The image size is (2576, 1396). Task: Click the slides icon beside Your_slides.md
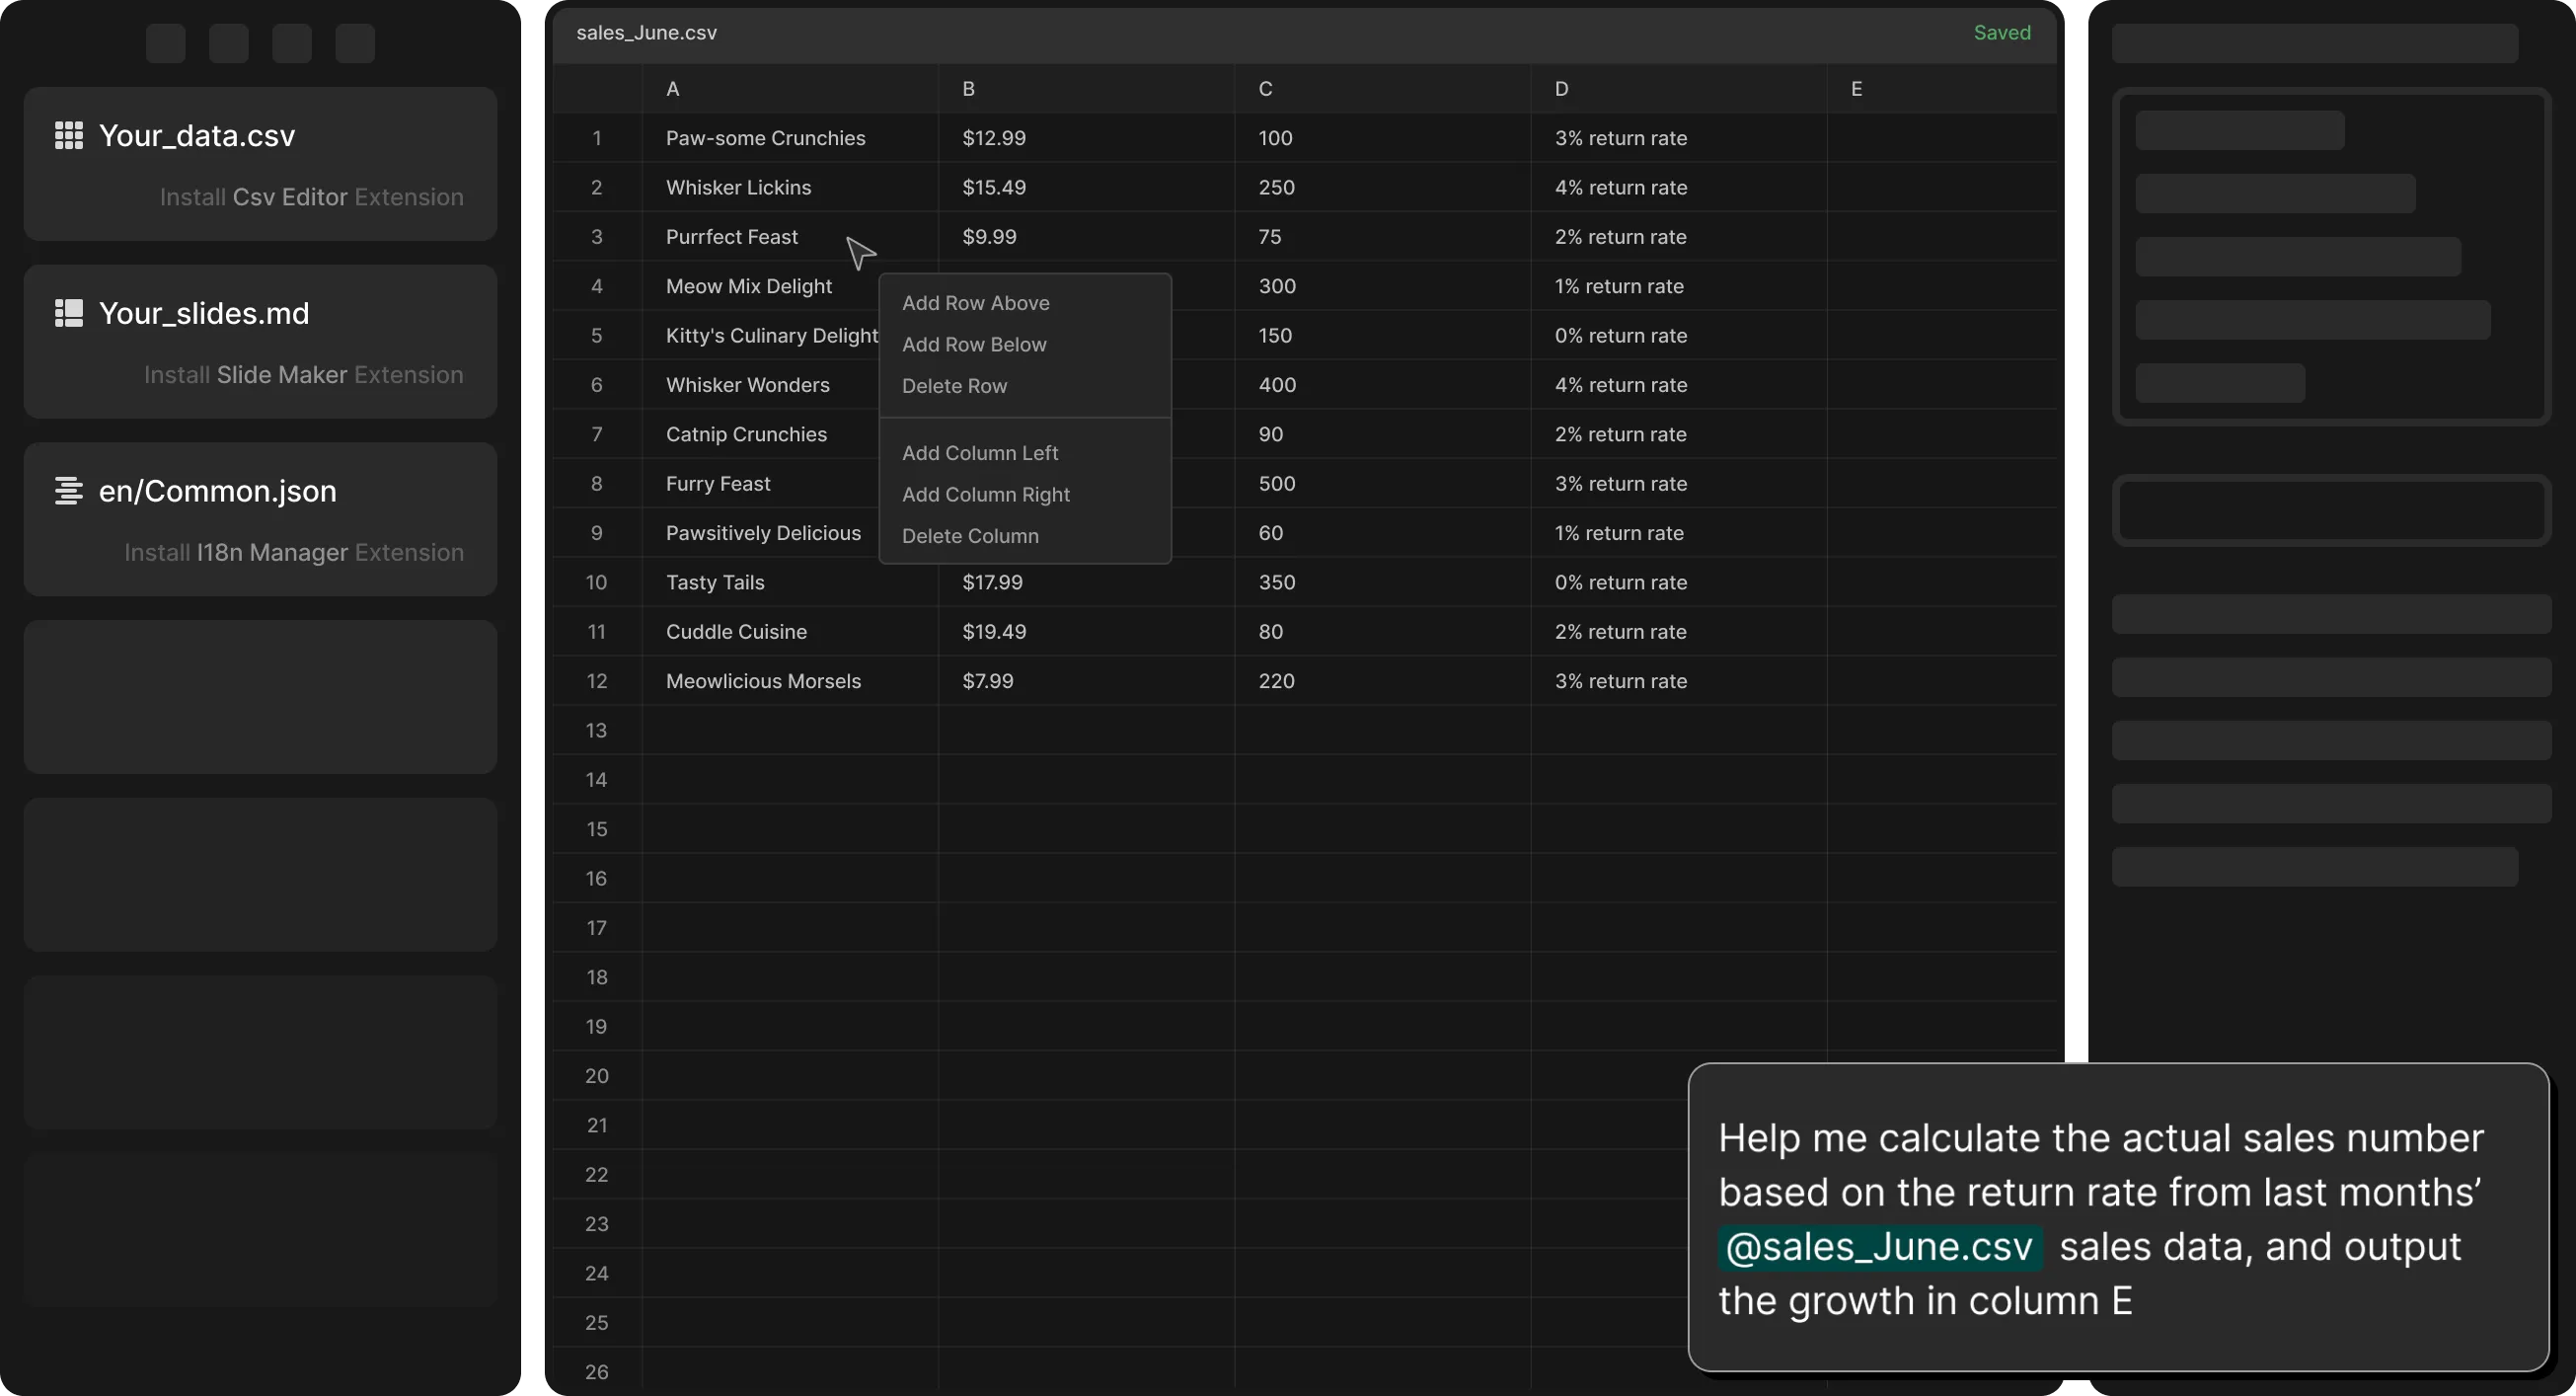(68, 313)
